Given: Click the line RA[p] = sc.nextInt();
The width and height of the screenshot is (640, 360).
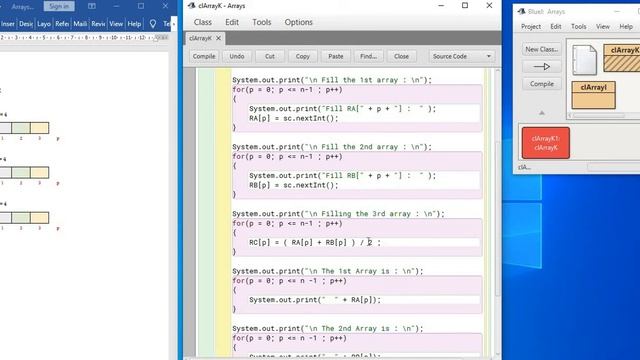Looking at the screenshot, I should point(294,118).
